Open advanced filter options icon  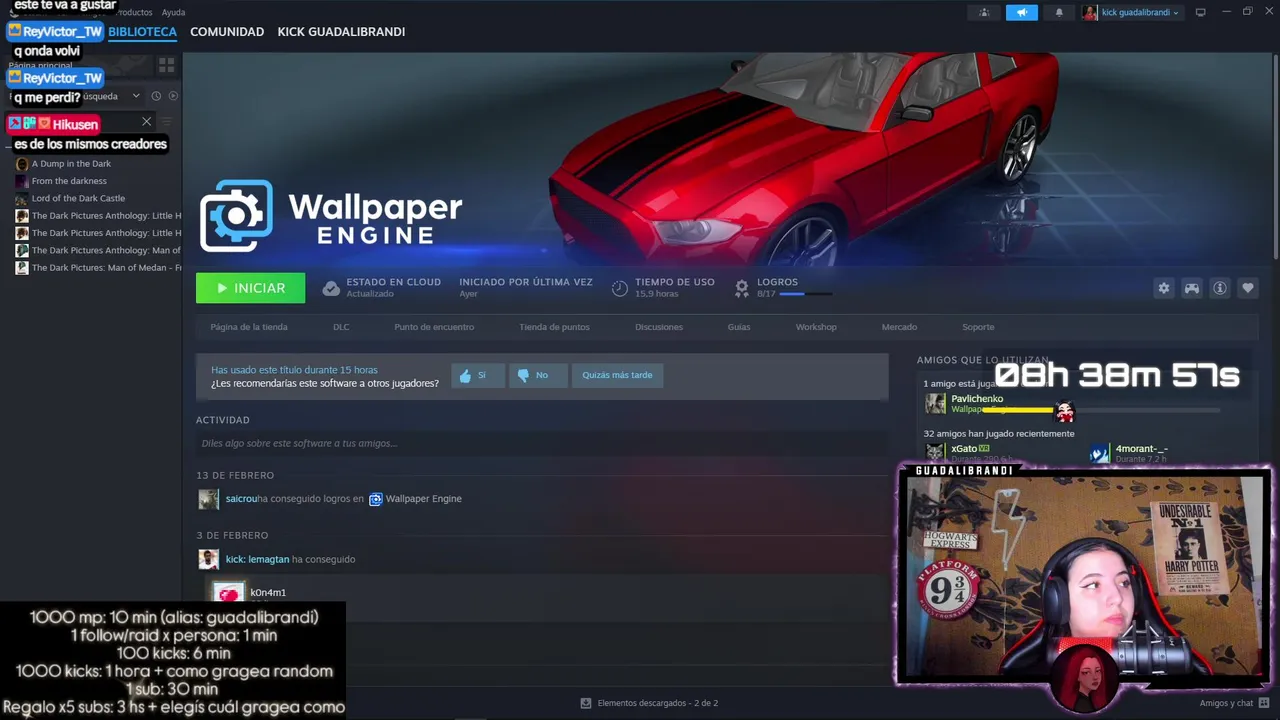click(167, 122)
